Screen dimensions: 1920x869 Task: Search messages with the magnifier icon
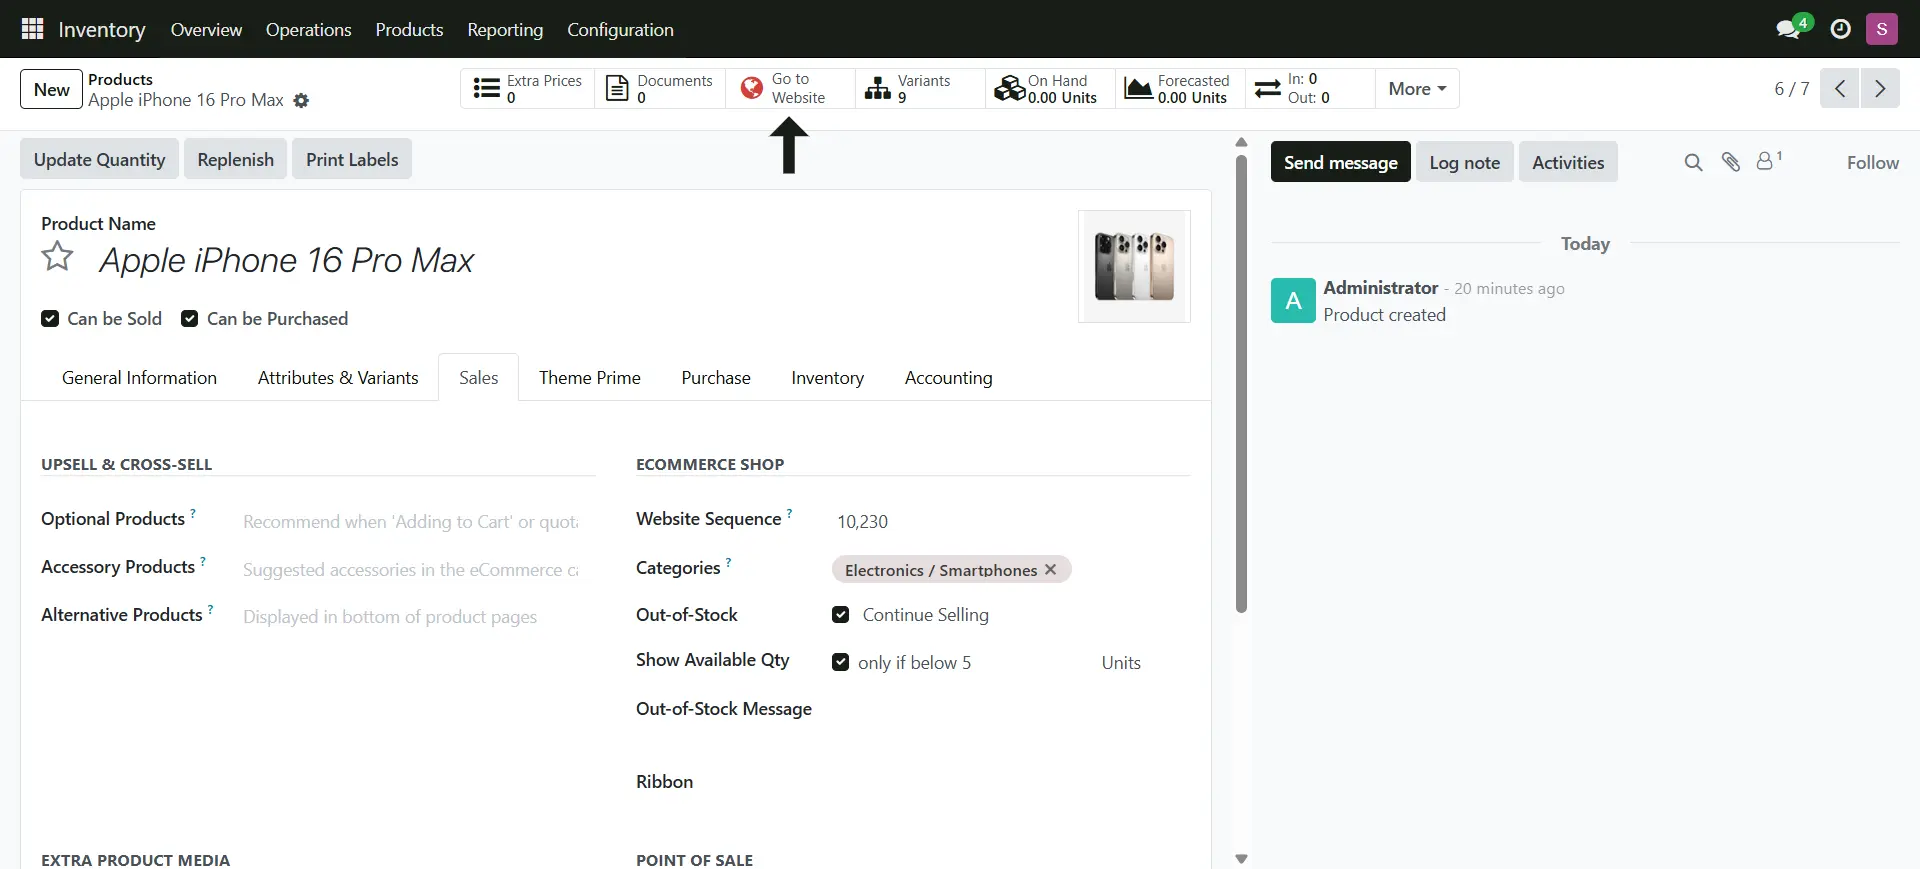[x=1692, y=162]
